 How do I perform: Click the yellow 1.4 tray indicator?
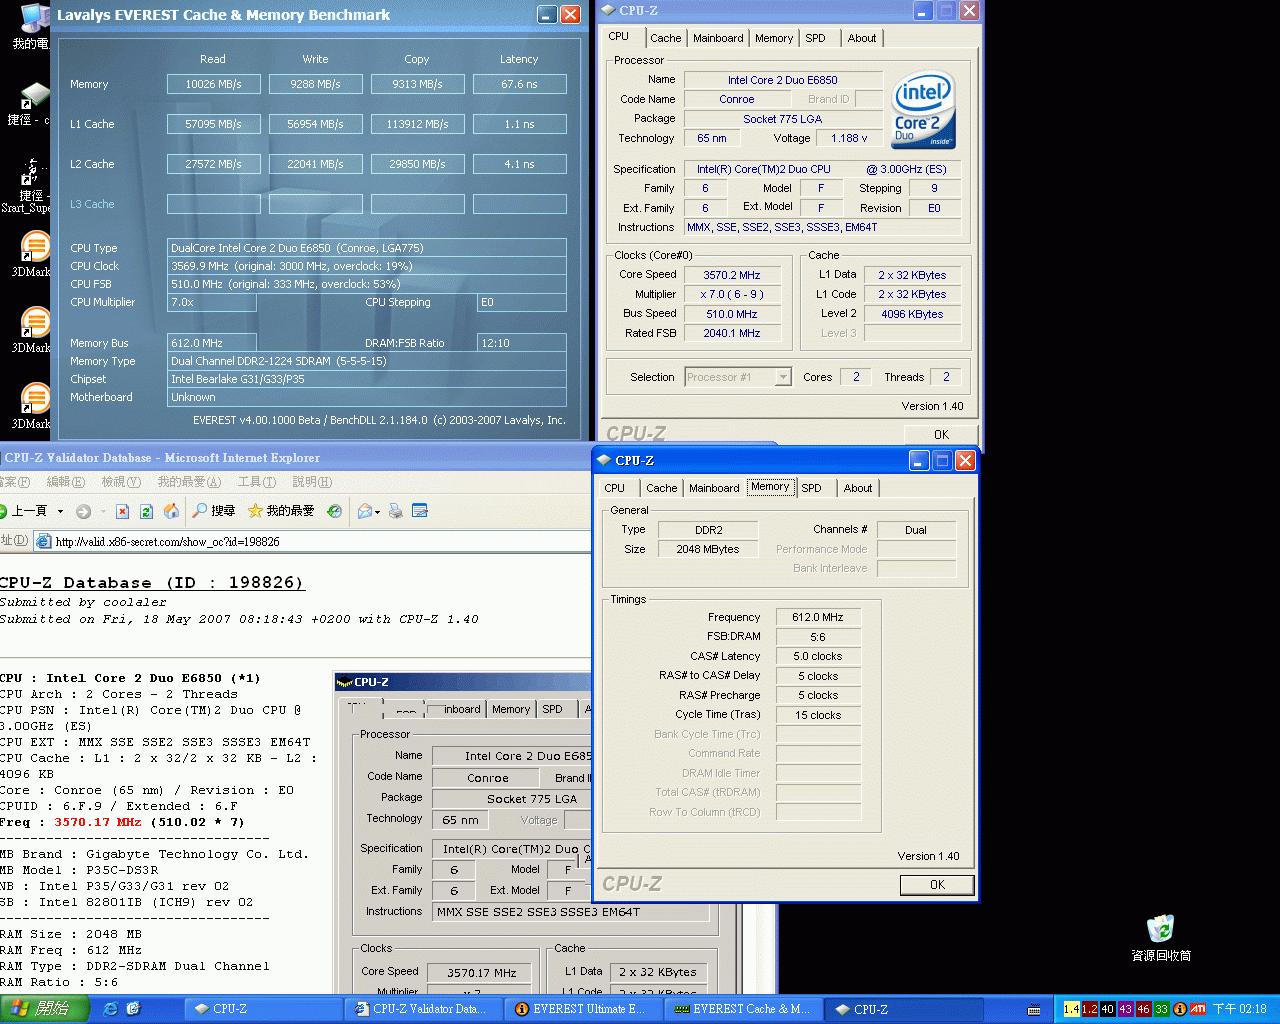tap(1071, 1009)
